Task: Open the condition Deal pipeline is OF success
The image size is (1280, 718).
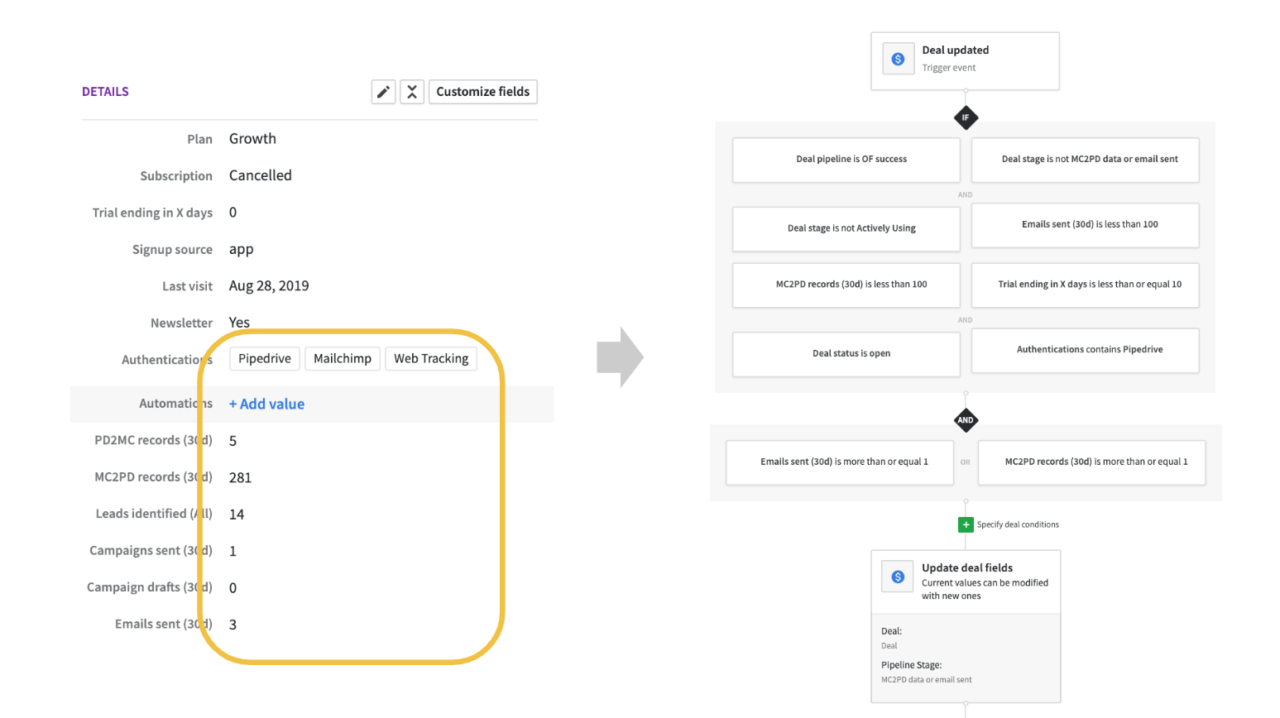Action: point(845,160)
